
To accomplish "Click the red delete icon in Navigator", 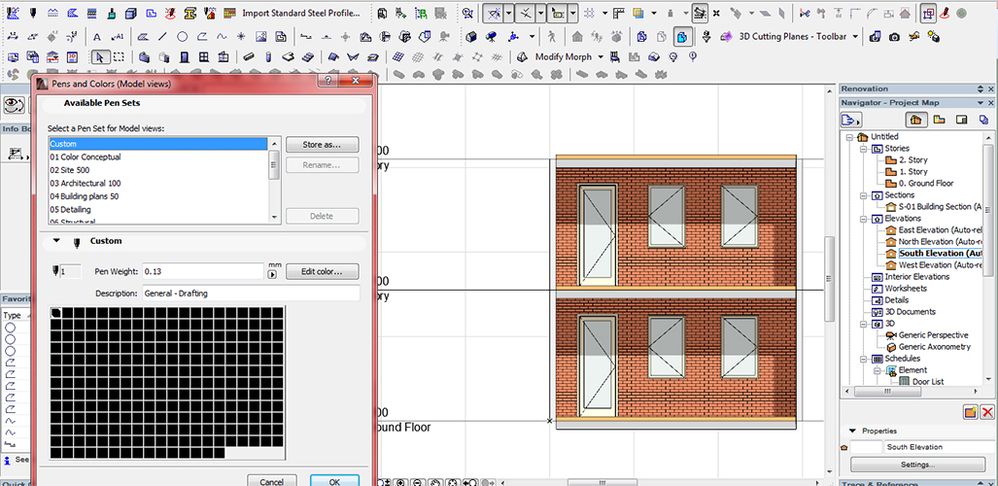I will point(987,412).
